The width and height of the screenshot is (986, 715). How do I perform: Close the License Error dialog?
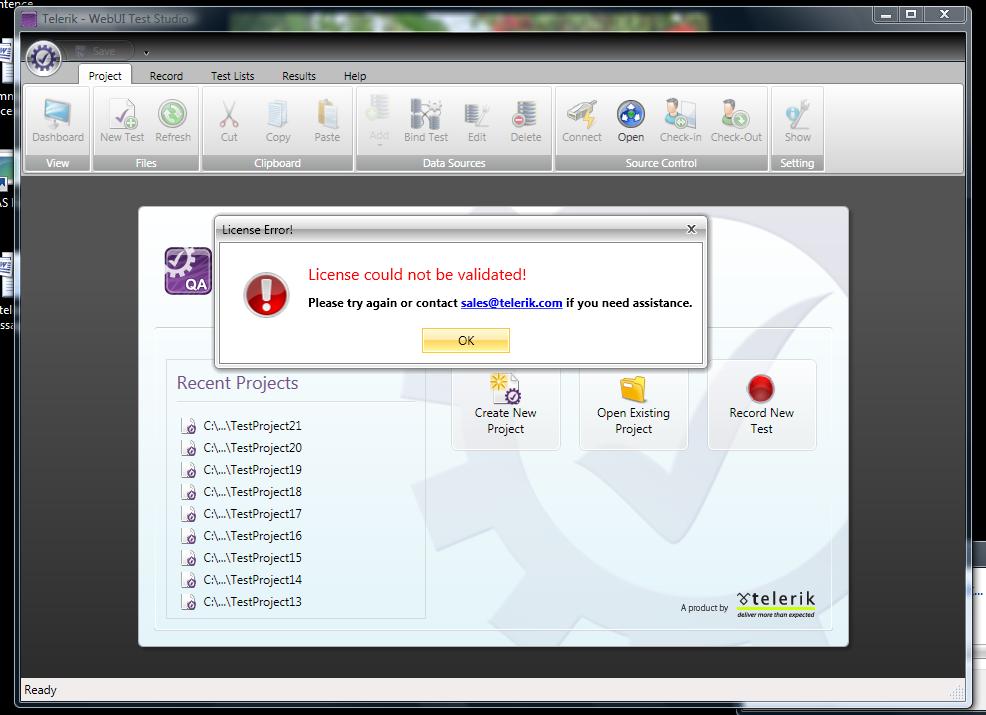pyautogui.click(x=691, y=229)
